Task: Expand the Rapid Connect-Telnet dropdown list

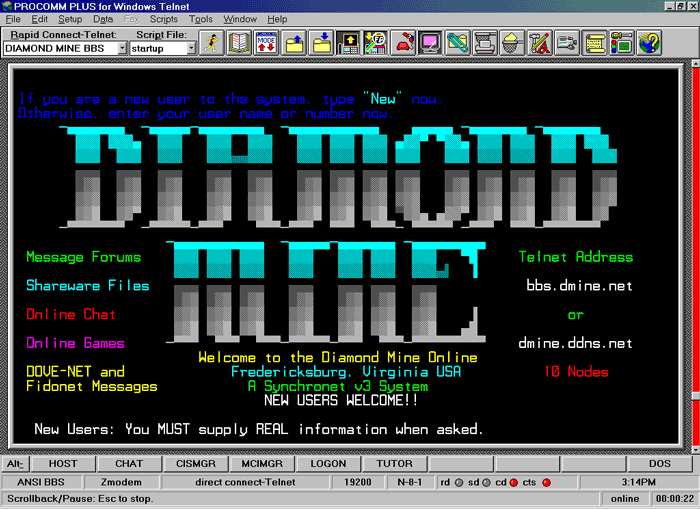Action: (x=121, y=48)
